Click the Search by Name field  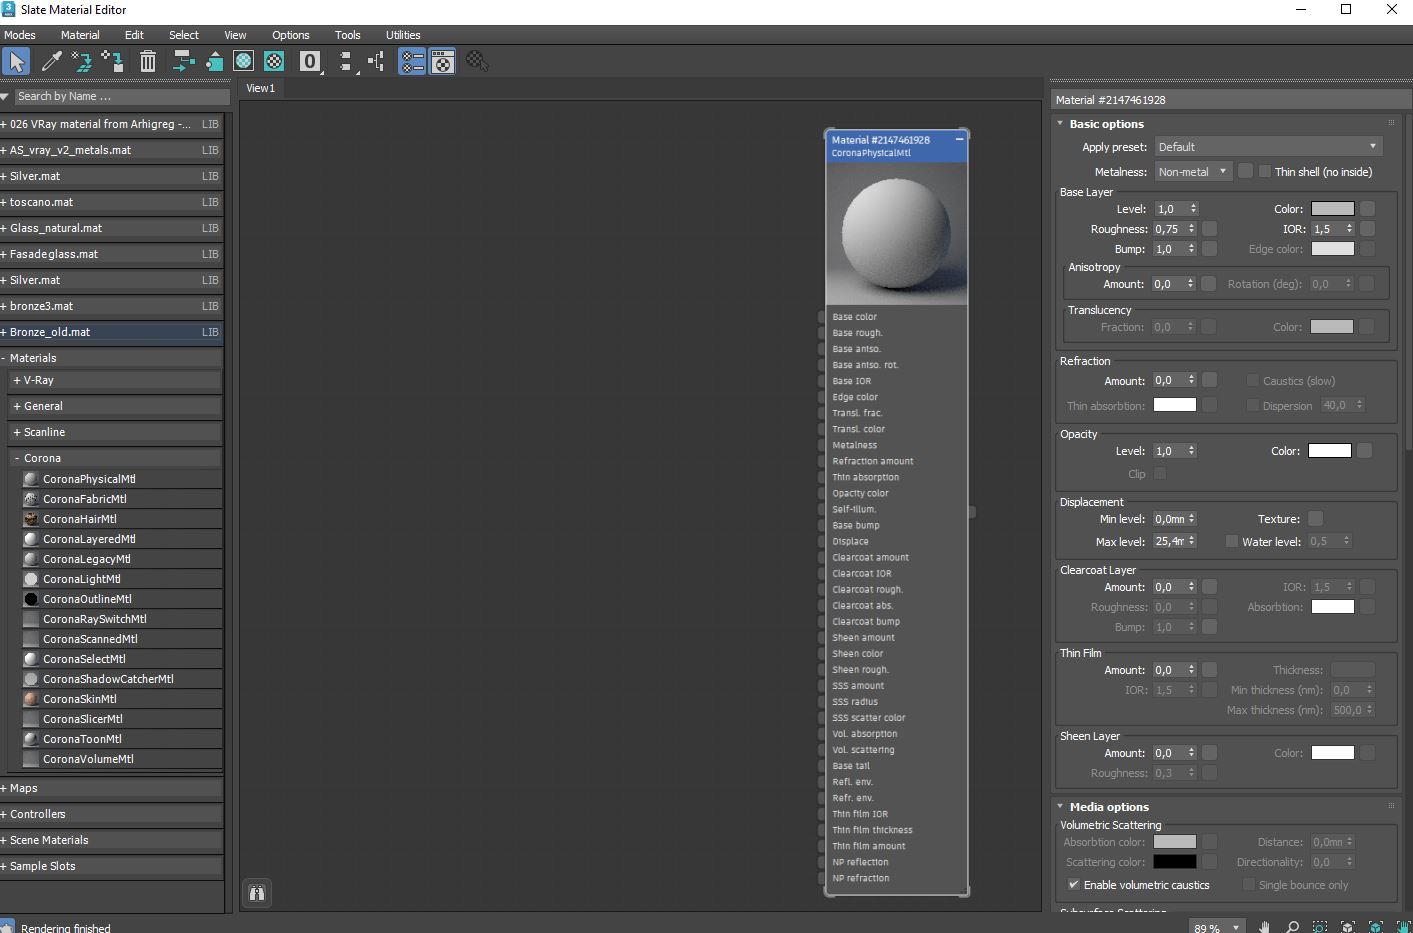click(x=120, y=97)
